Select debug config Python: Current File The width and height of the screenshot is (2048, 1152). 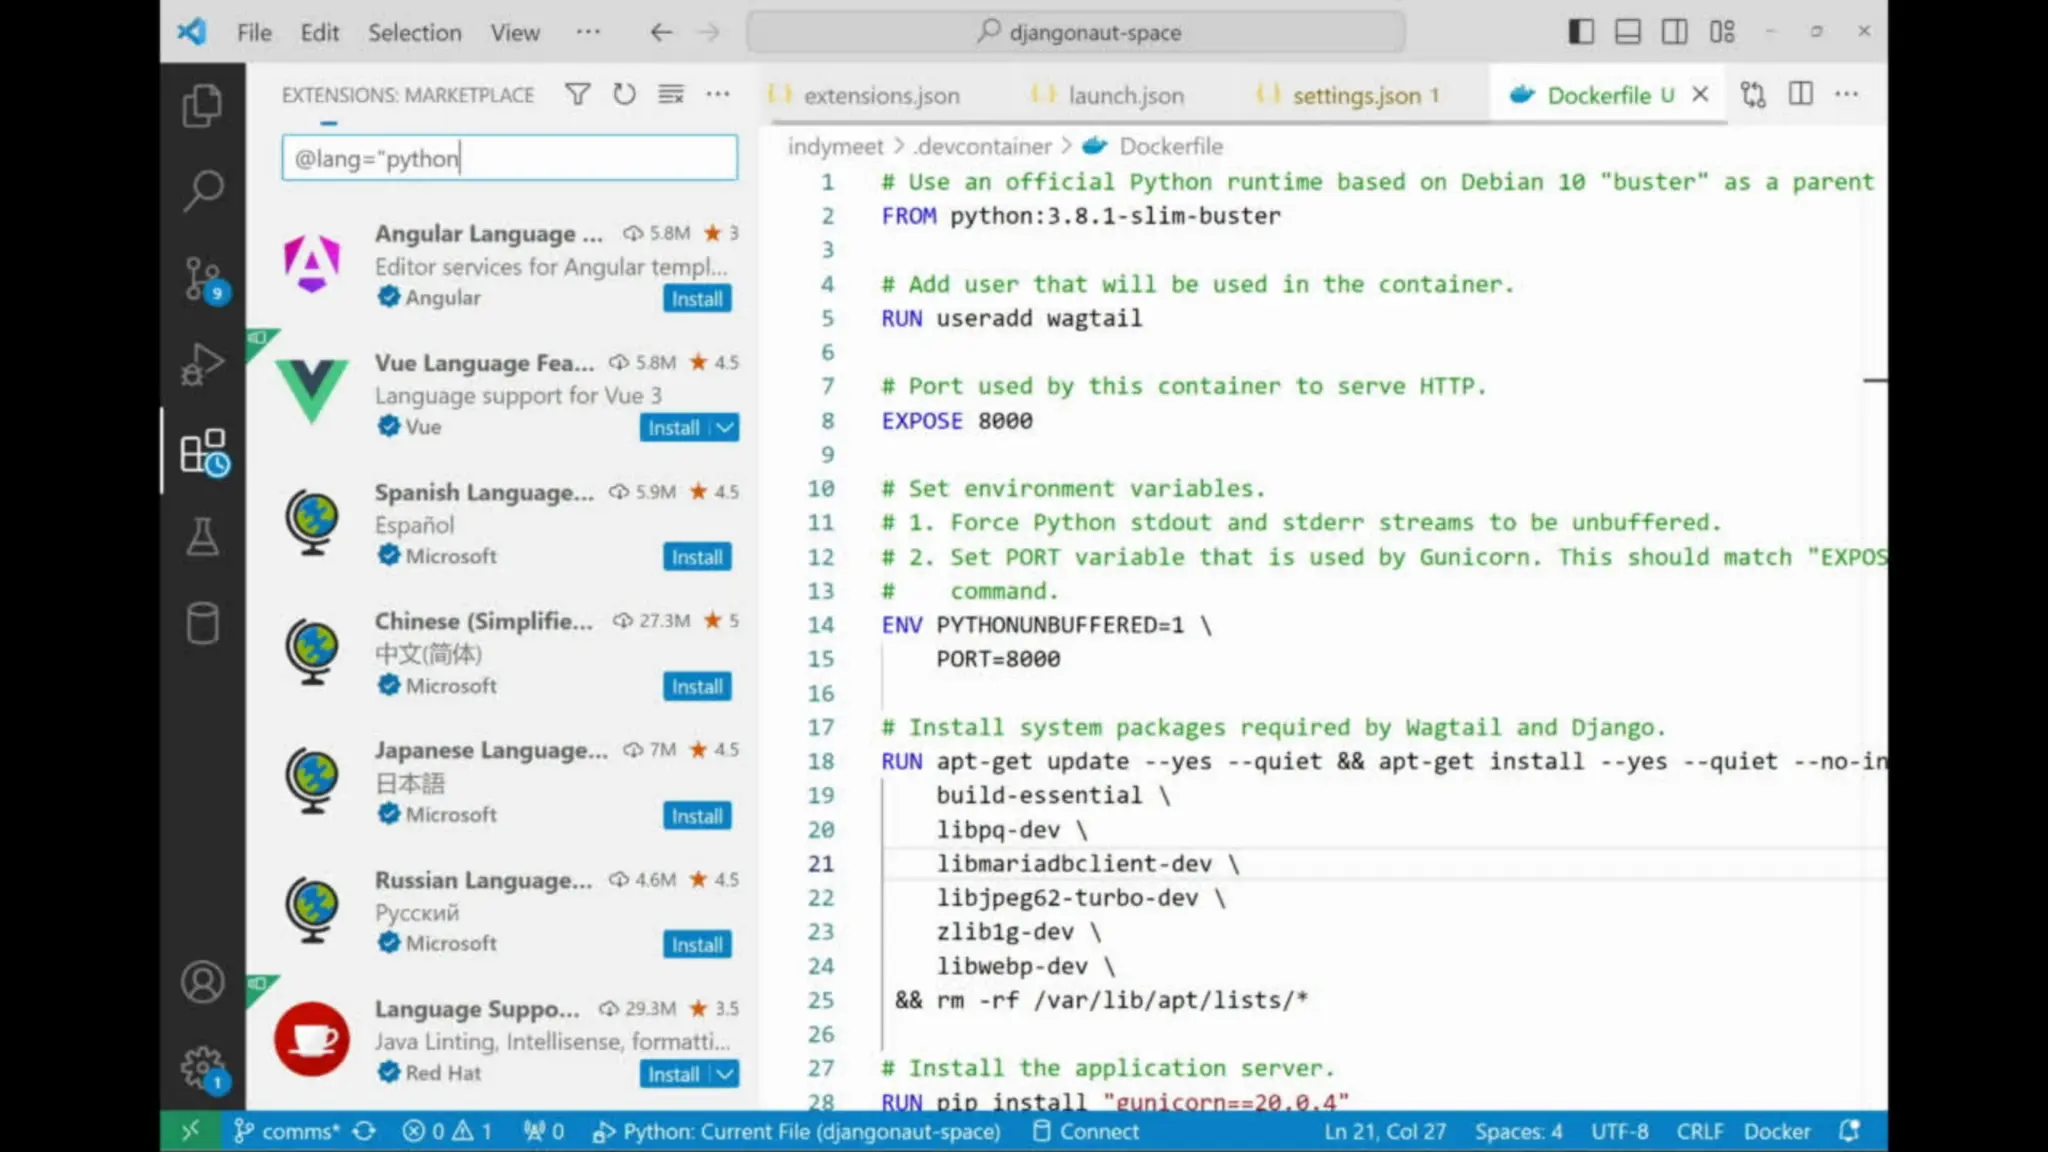click(797, 1131)
